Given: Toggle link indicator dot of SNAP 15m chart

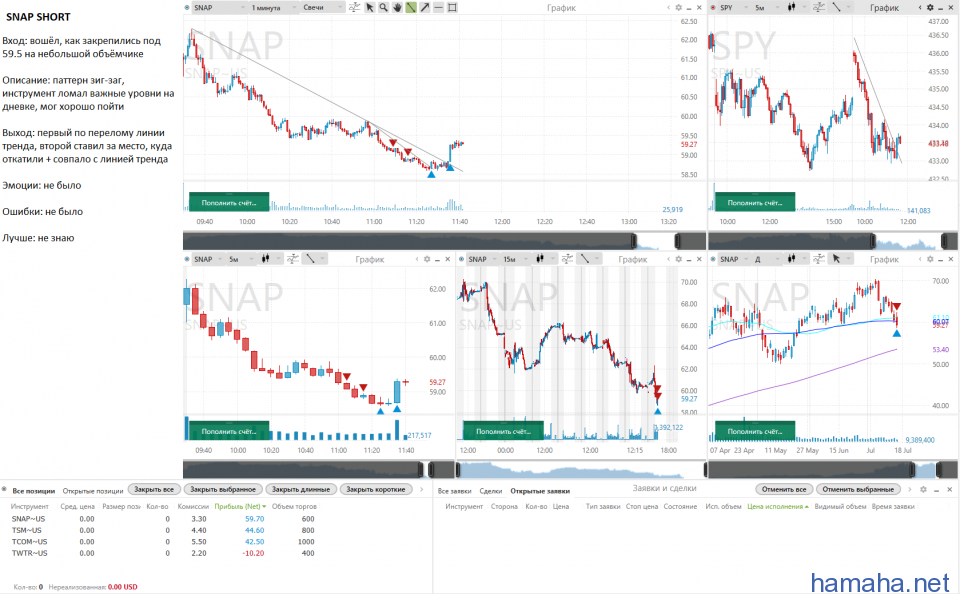Looking at the screenshot, I should pos(461,259).
